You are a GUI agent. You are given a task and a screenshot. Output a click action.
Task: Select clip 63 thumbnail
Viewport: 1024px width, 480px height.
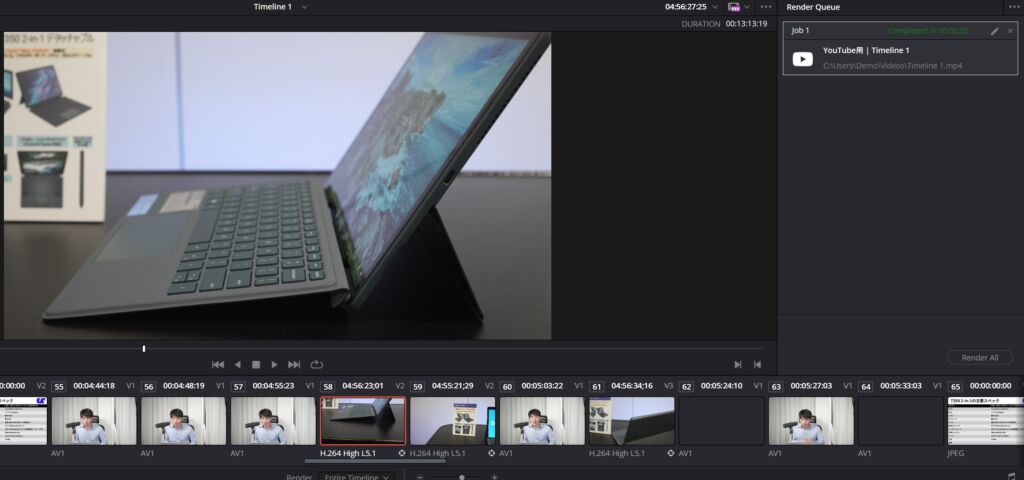tap(811, 421)
